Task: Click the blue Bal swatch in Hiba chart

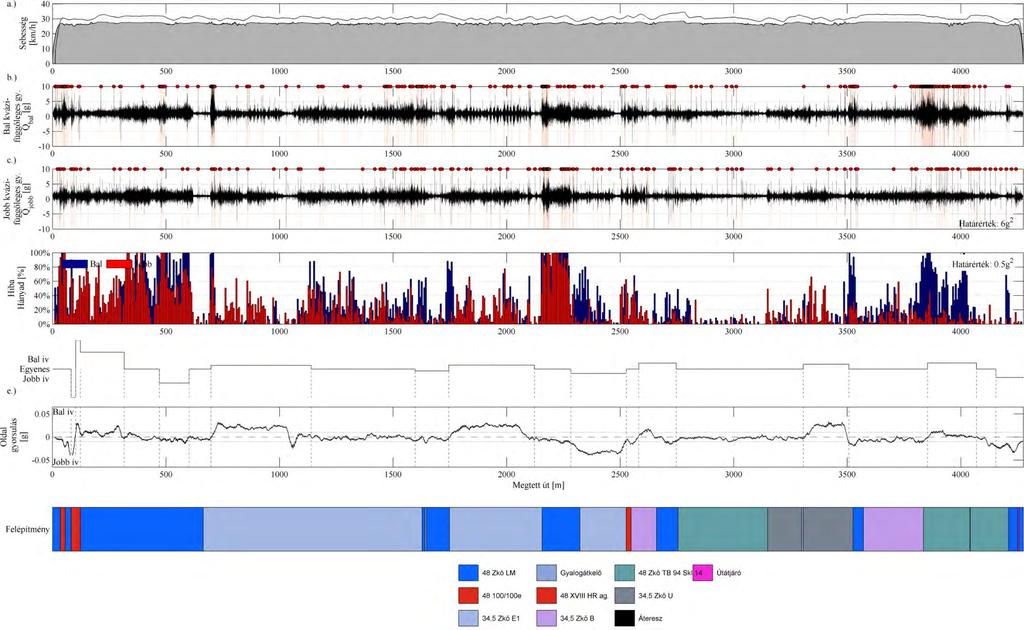Action: point(75,264)
